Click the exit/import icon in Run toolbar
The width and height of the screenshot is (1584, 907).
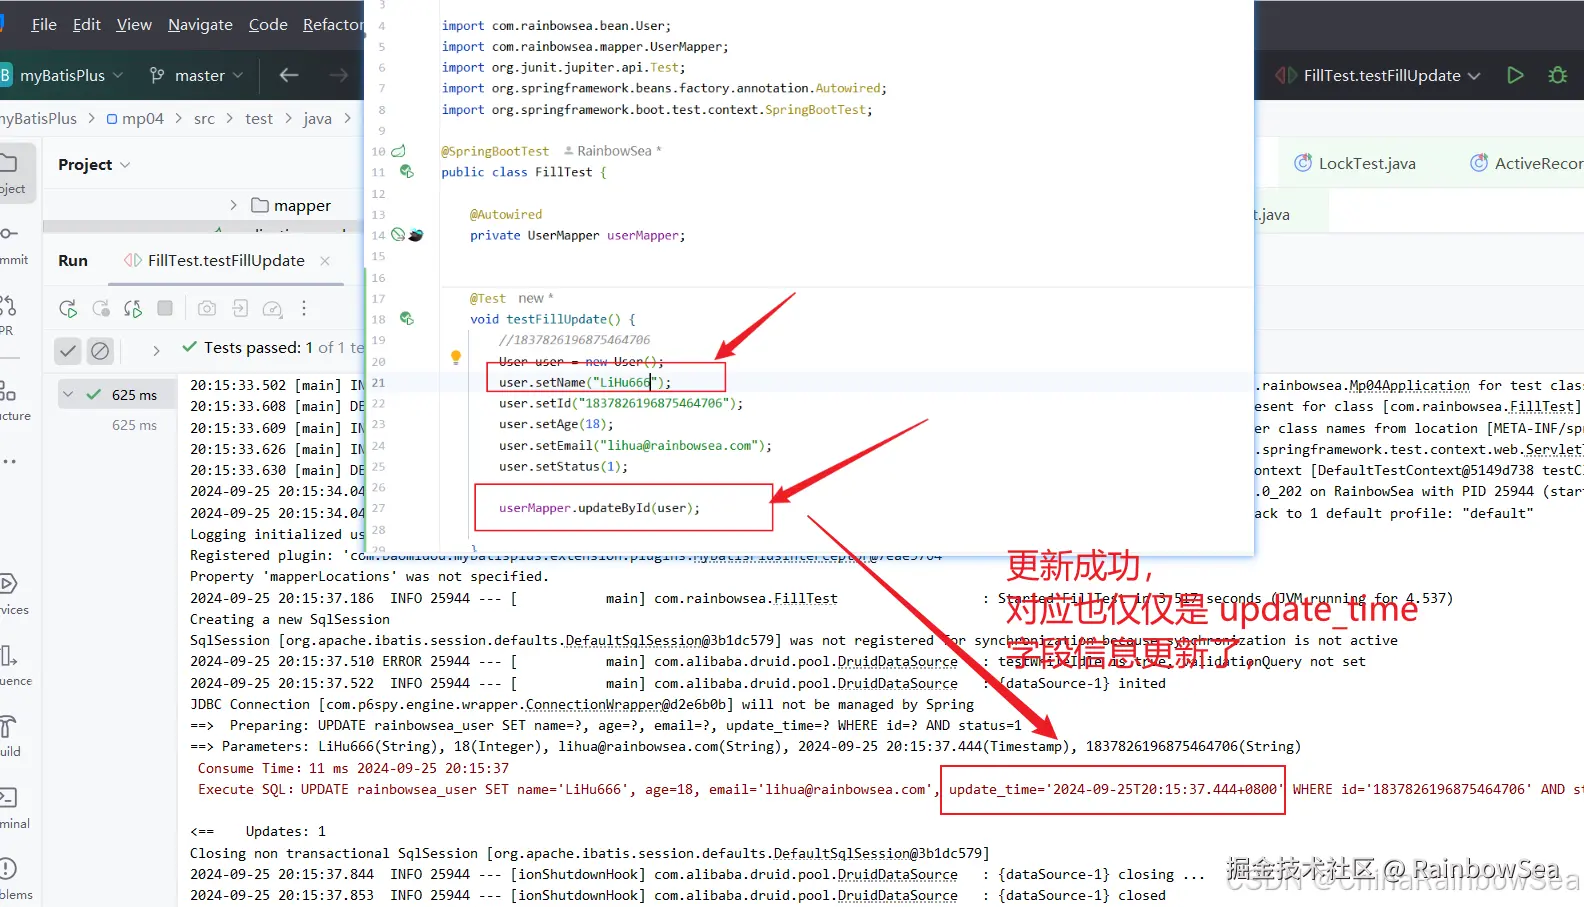[x=240, y=308]
